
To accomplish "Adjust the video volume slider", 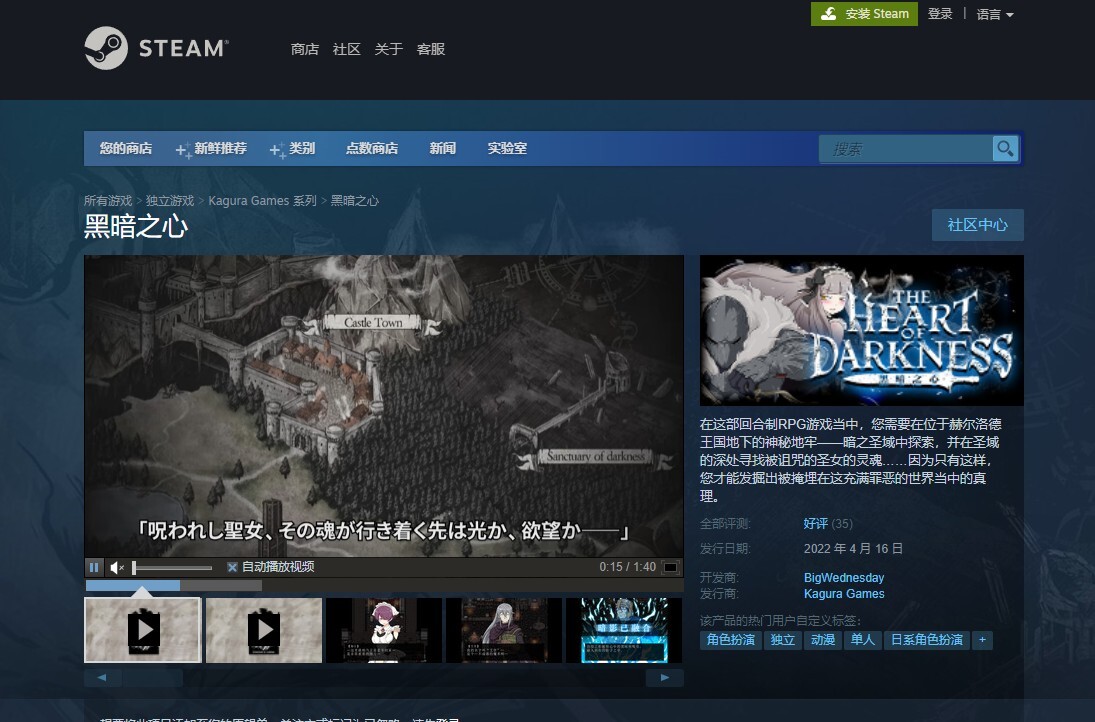I will [172, 568].
